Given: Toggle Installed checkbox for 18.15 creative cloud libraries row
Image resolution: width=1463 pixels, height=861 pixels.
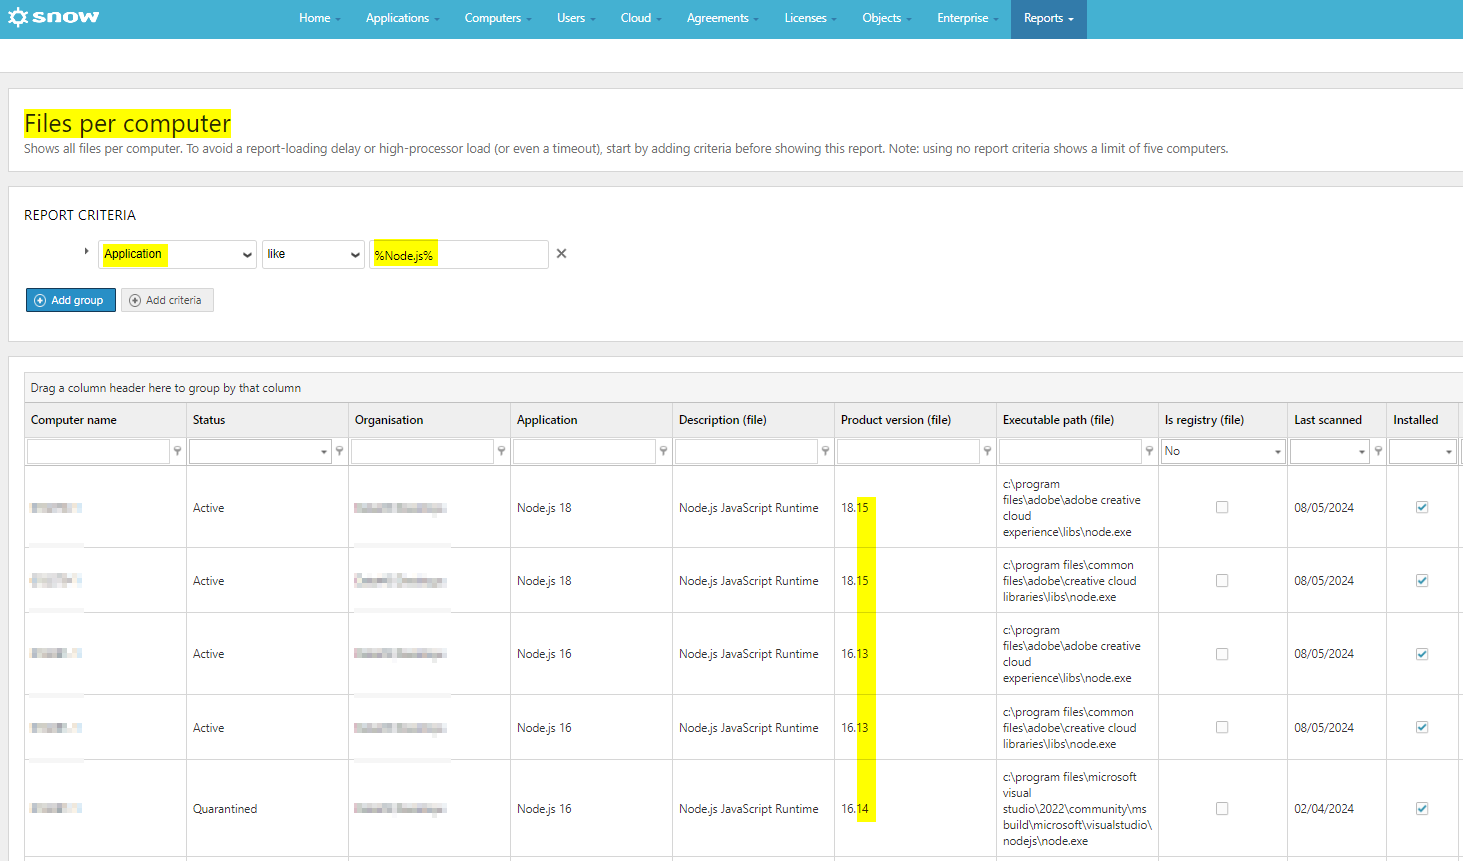Looking at the screenshot, I should pyautogui.click(x=1422, y=581).
